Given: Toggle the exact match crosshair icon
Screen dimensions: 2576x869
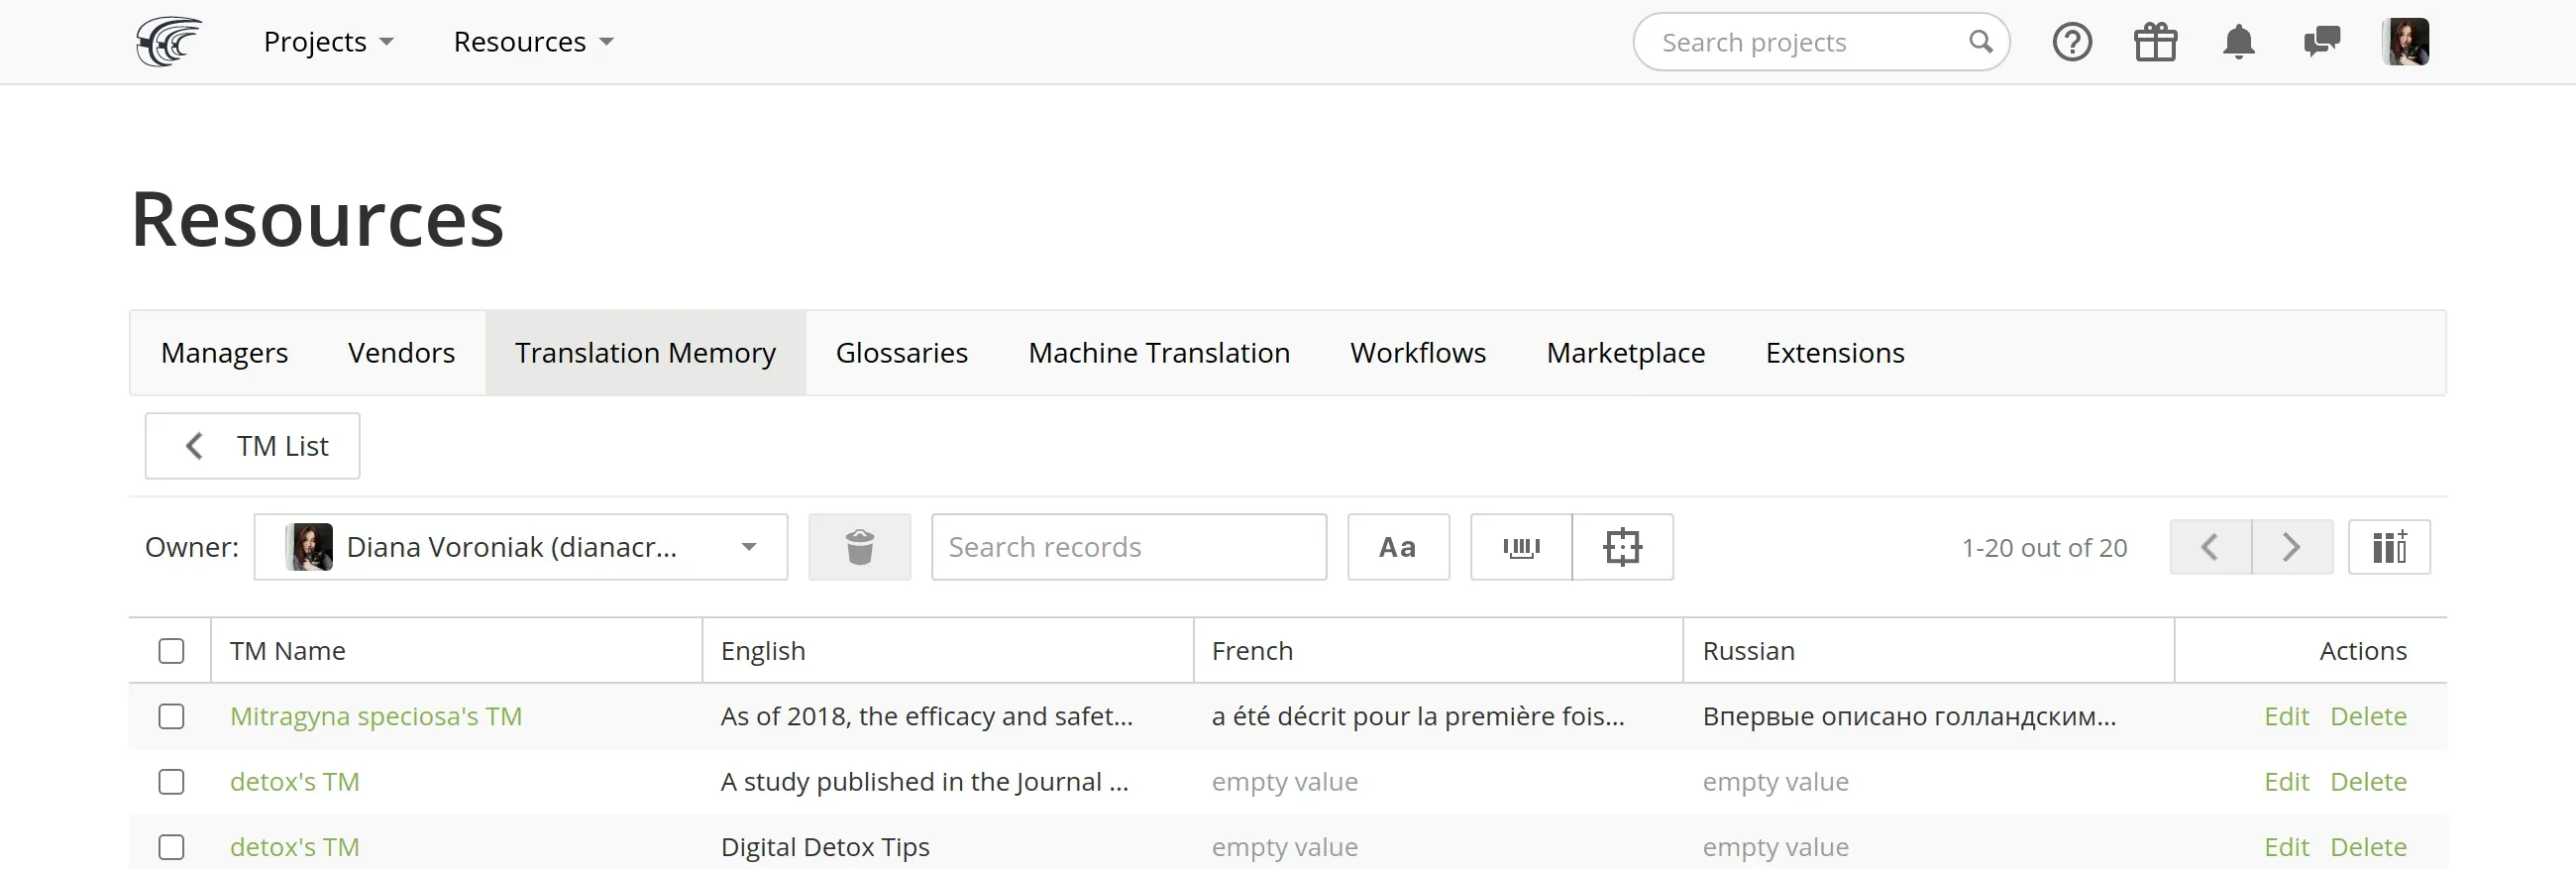Looking at the screenshot, I should 1622,547.
